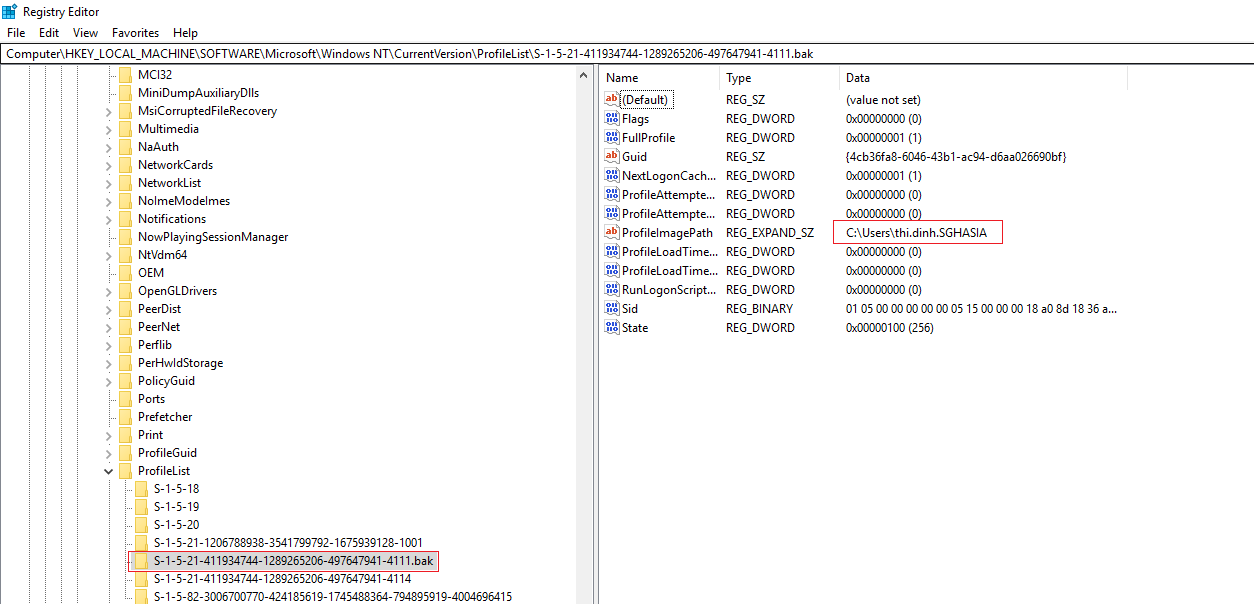The width and height of the screenshot is (1254, 604).
Task: Click the S-1-5-18 key folder icon
Action: click(141, 489)
